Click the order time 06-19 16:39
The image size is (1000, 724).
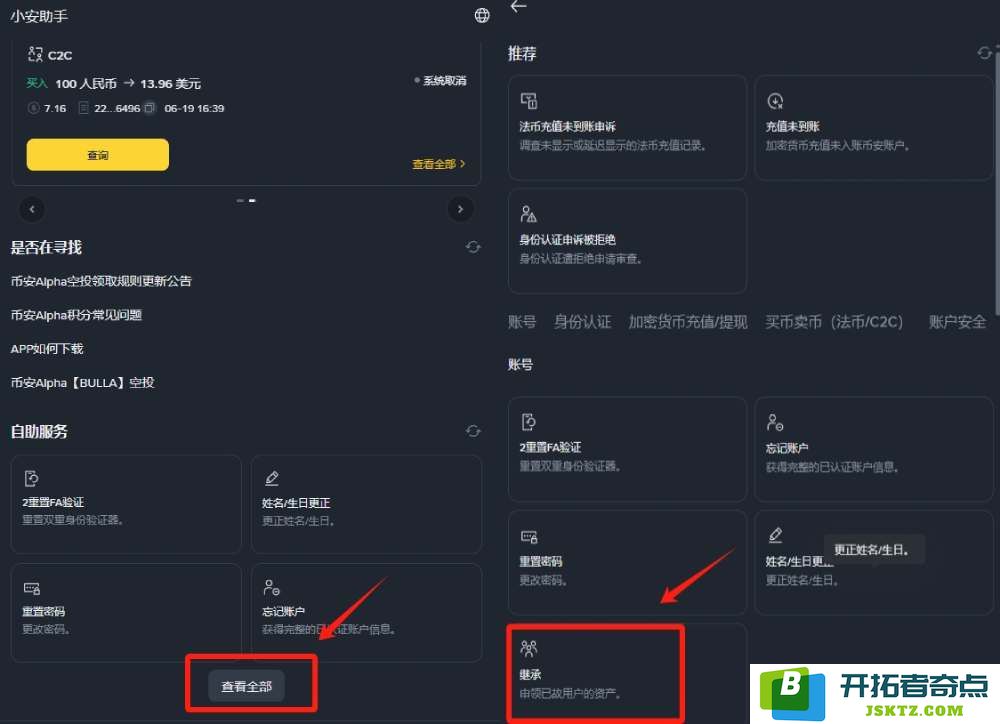pyautogui.click(x=194, y=108)
